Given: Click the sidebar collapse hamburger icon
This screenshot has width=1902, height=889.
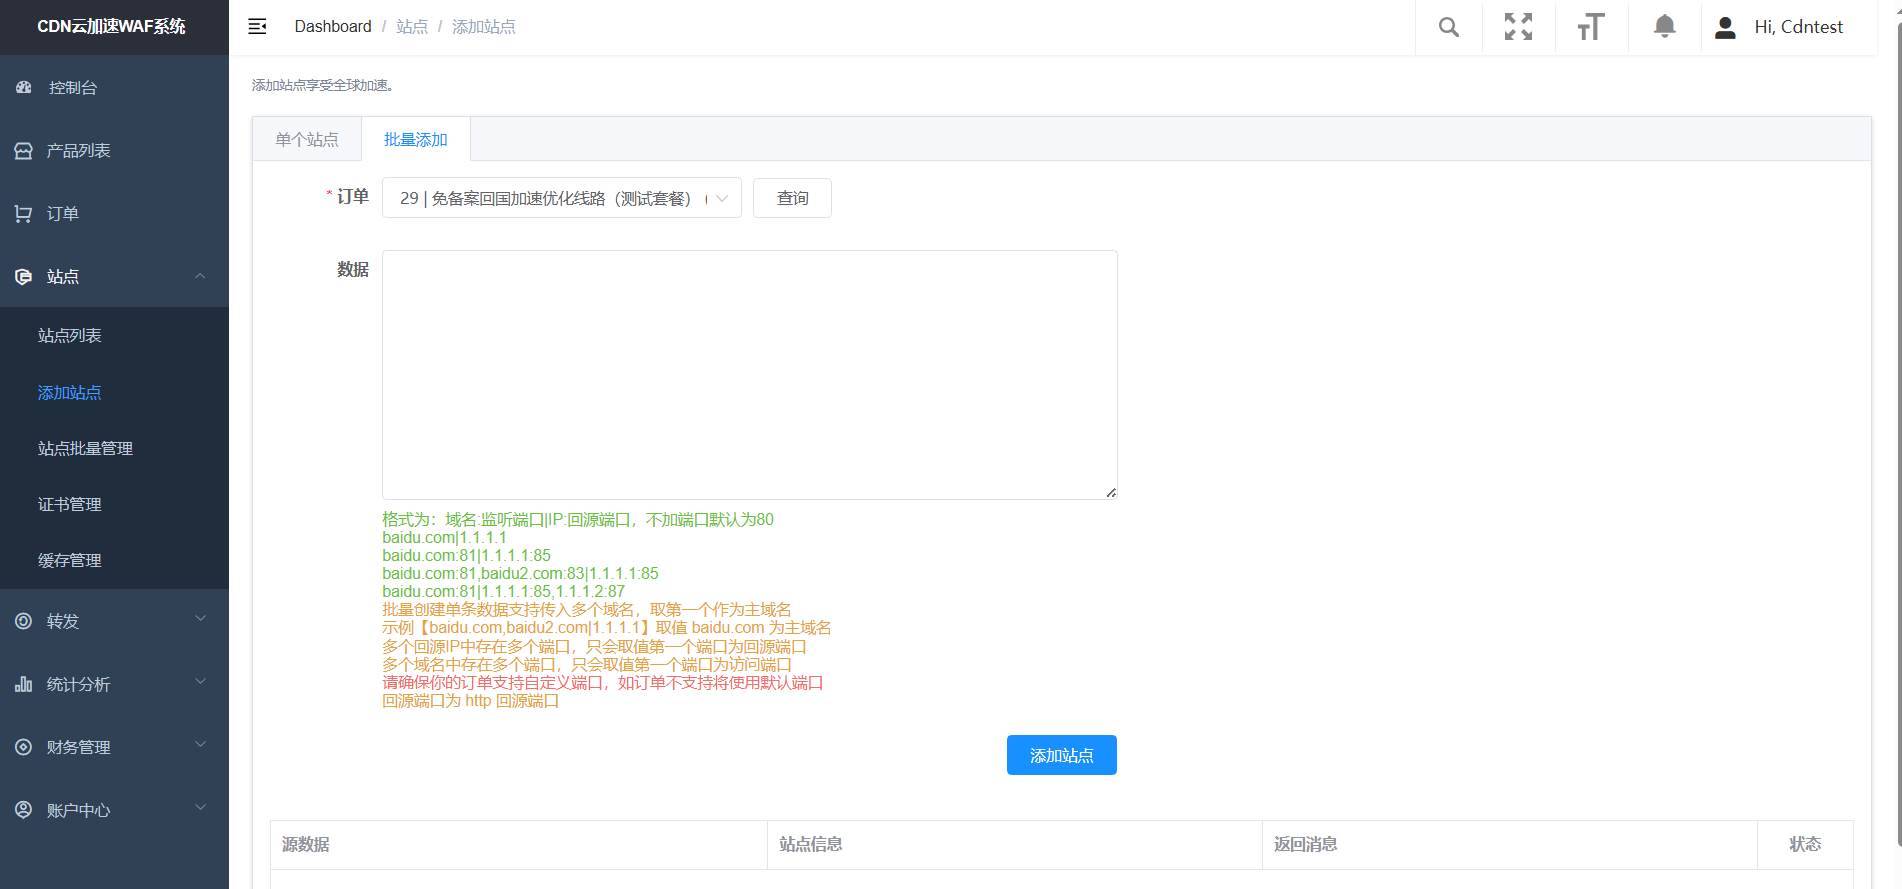Looking at the screenshot, I should (257, 27).
